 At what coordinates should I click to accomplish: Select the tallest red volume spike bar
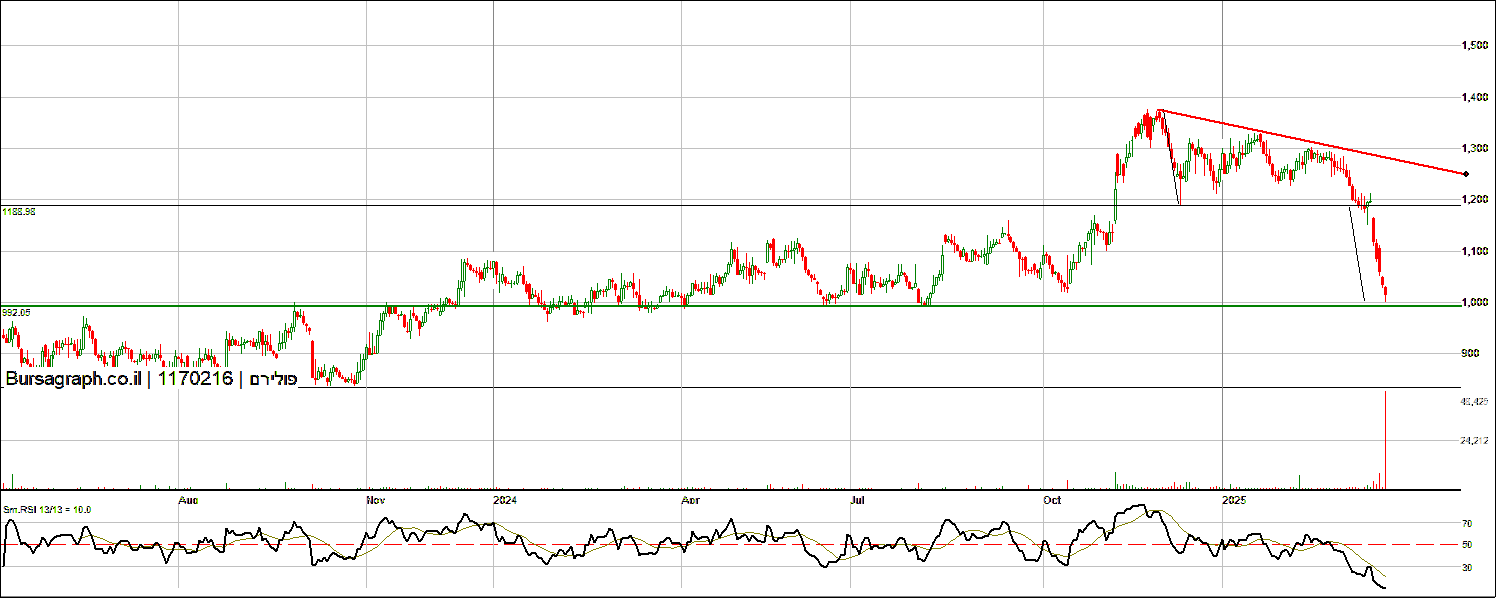pyautogui.click(x=1385, y=440)
